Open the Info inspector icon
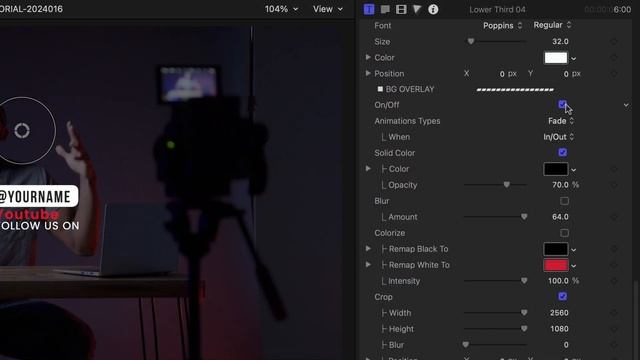The height and width of the screenshot is (360, 640). (433, 9)
